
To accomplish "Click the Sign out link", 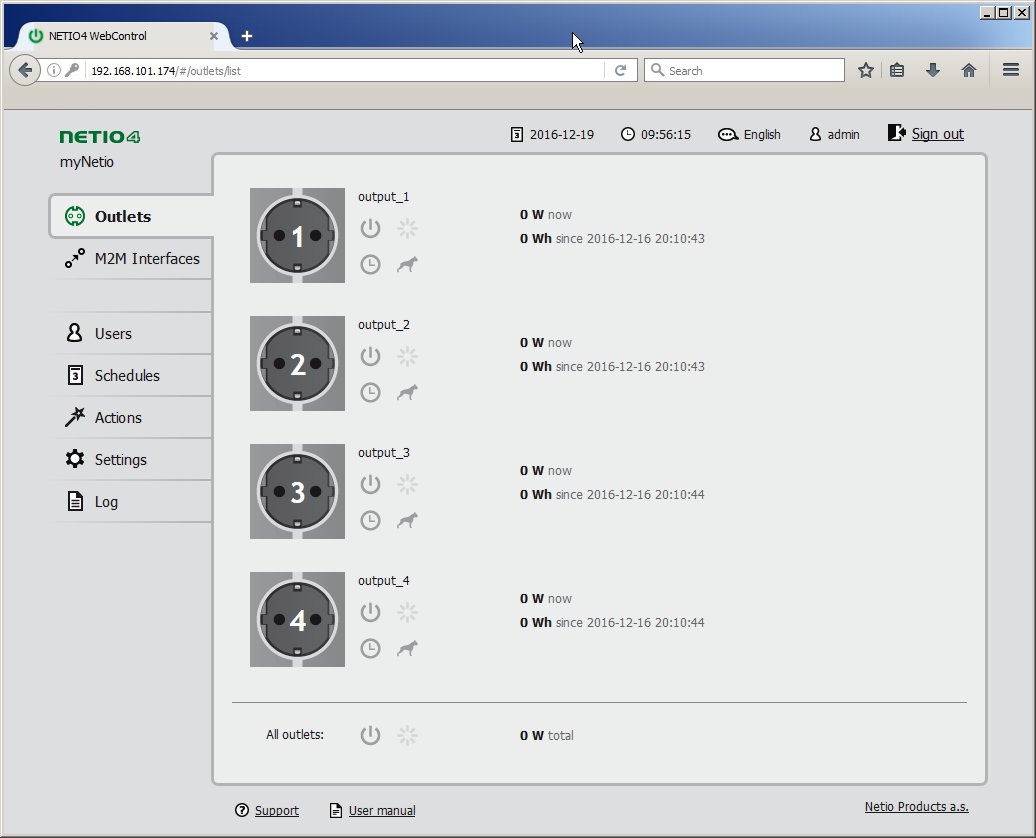I will point(937,134).
